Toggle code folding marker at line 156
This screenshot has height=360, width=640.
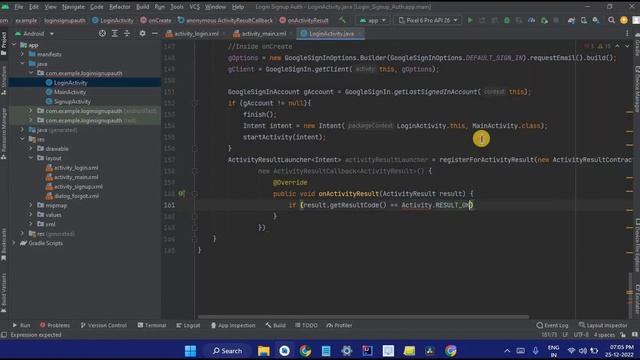coord(195,149)
